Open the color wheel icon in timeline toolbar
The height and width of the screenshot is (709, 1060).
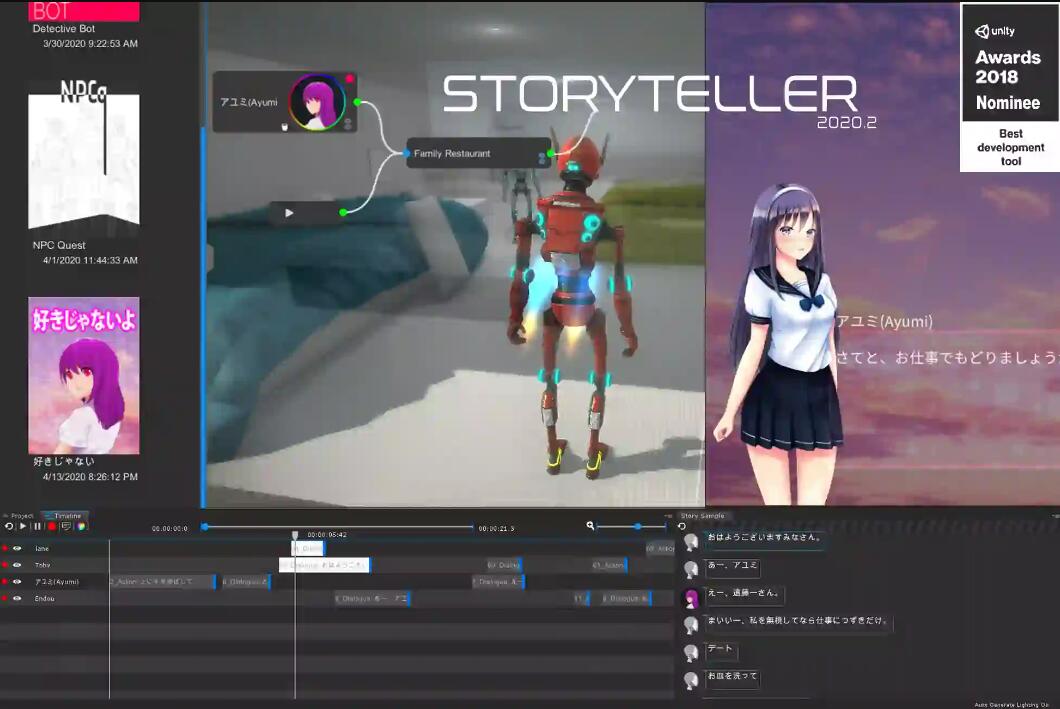coord(80,526)
